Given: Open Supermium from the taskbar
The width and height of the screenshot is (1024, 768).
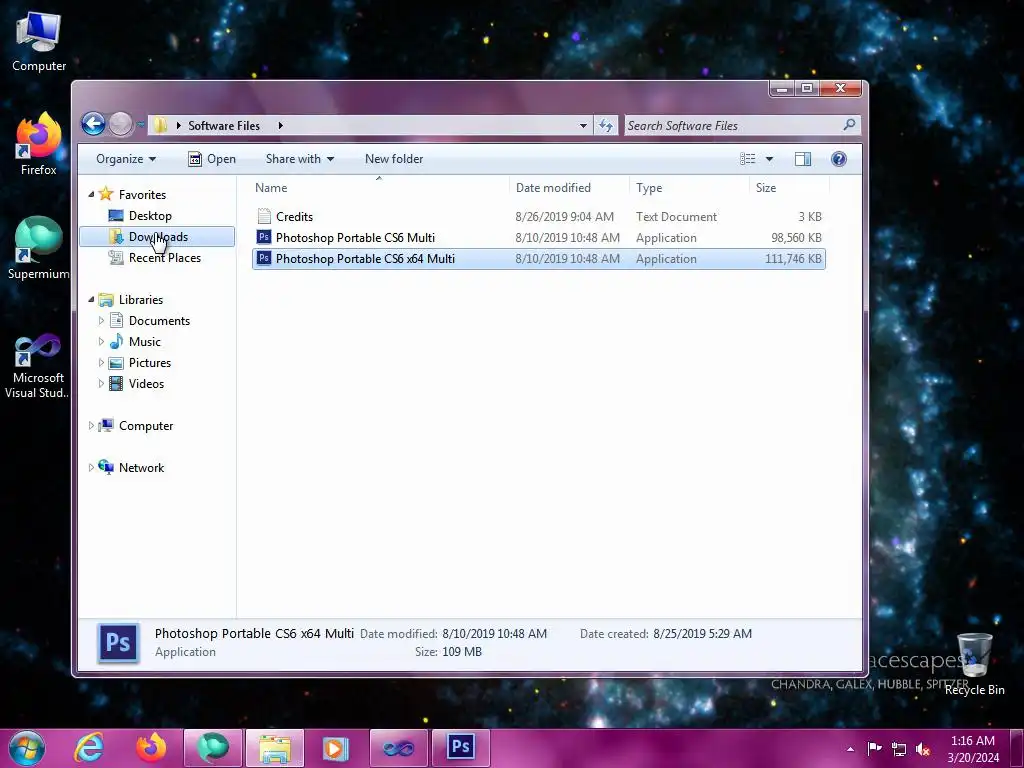Looking at the screenshot, I should (213, 748).
